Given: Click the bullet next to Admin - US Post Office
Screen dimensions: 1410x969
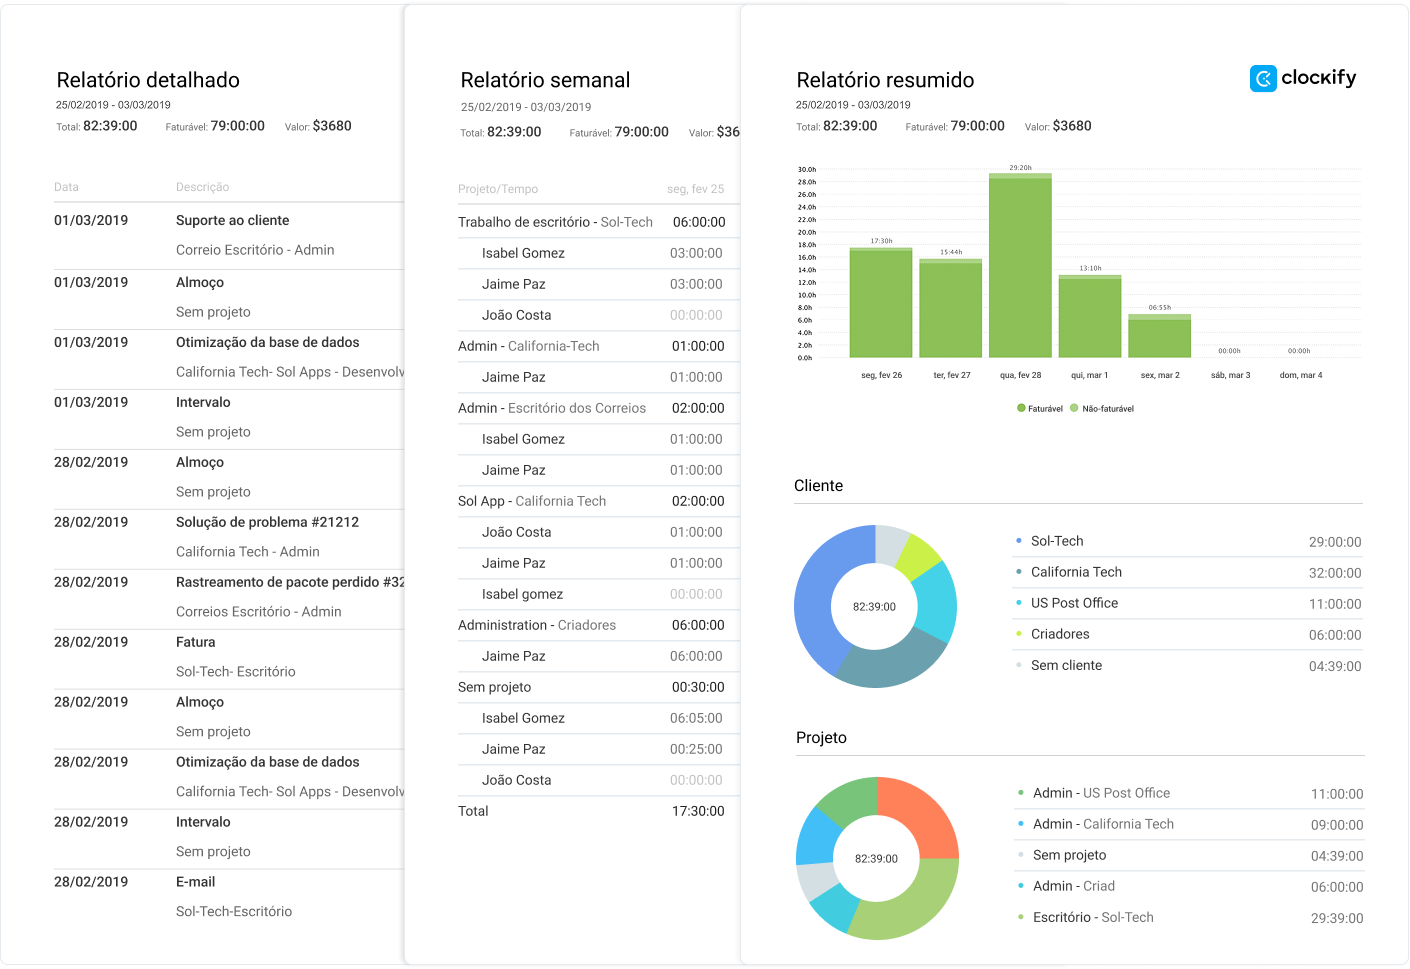Looking at the screenshot, I should (x=1021, y=793).
